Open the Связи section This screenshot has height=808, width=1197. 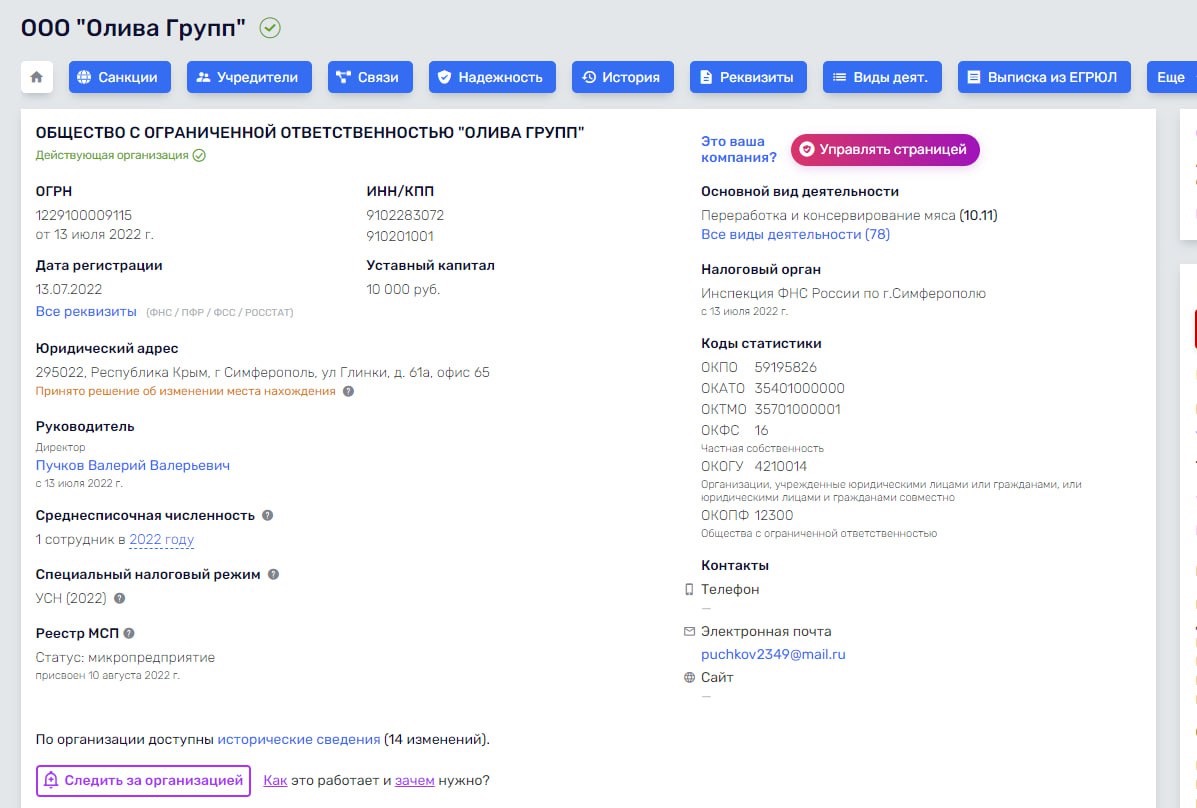[x=370, y=77]
